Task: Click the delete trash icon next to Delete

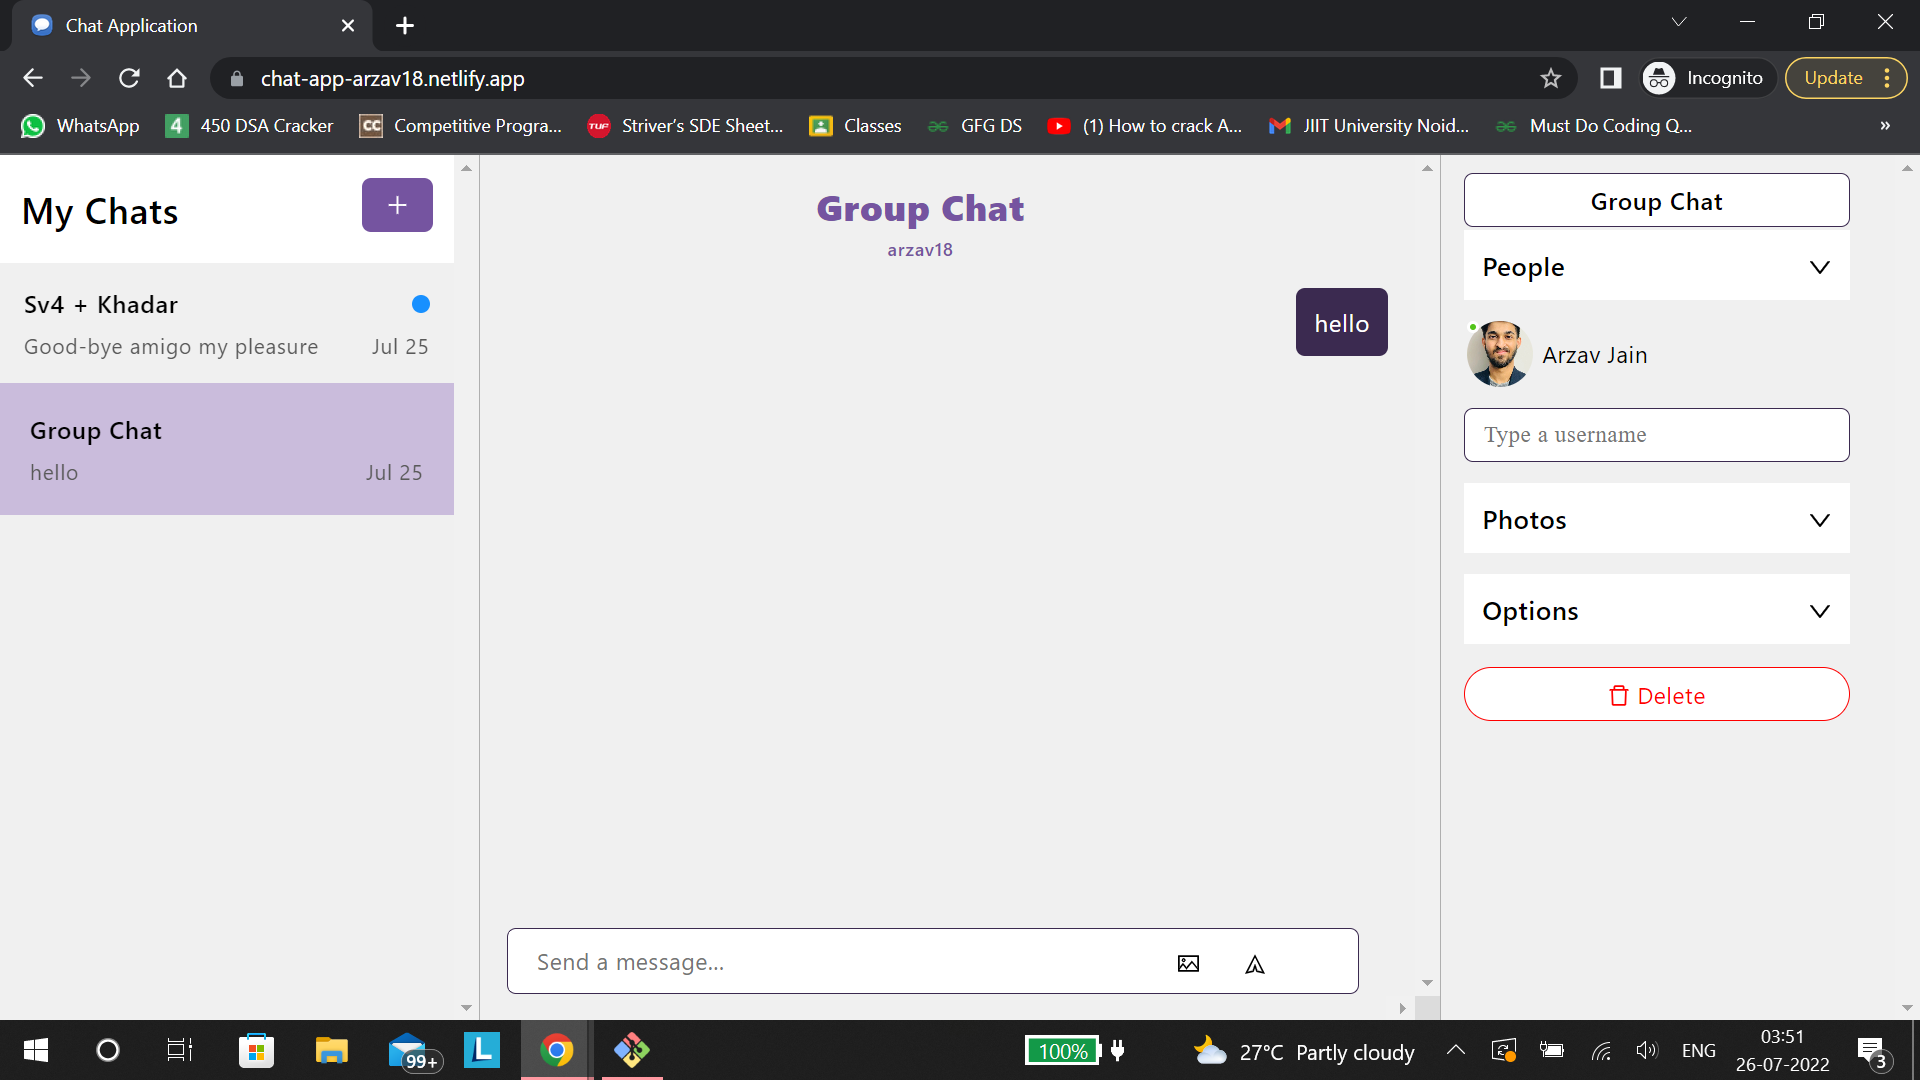Action: [x=1618, y=695]
